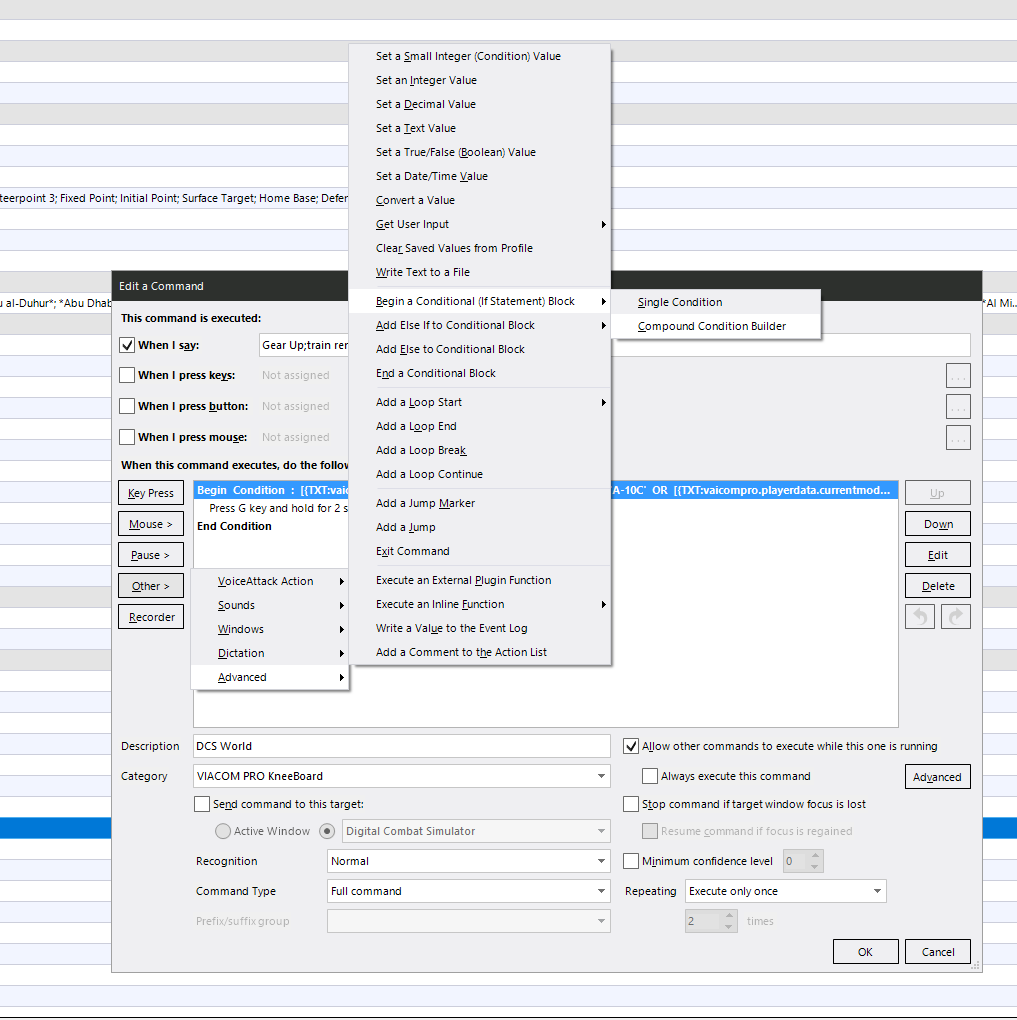The height and width of the screenshot is (1020, 1017).
Task: Click the OK button
Action: 865,952
